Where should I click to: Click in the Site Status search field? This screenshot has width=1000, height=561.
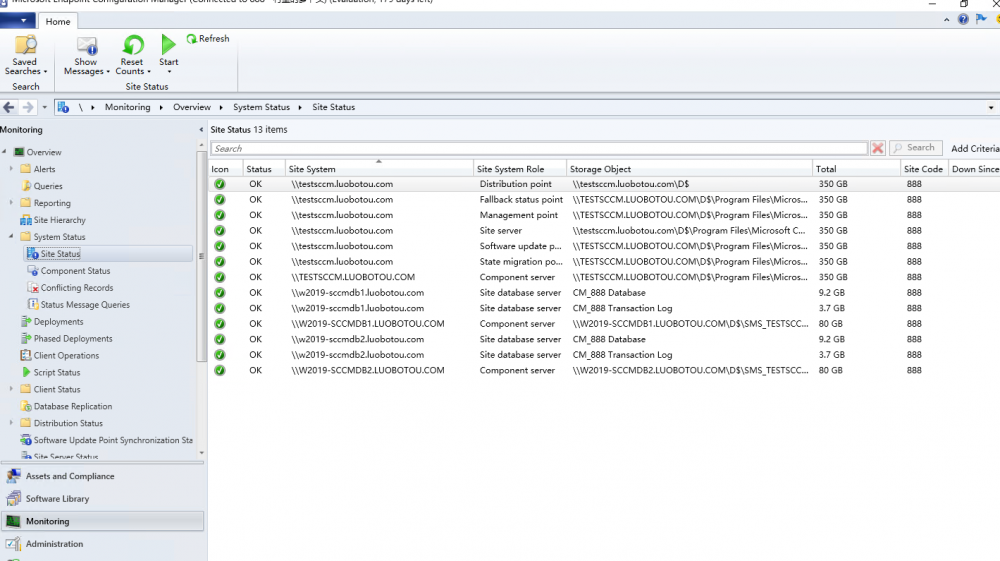tap(539, 149)
